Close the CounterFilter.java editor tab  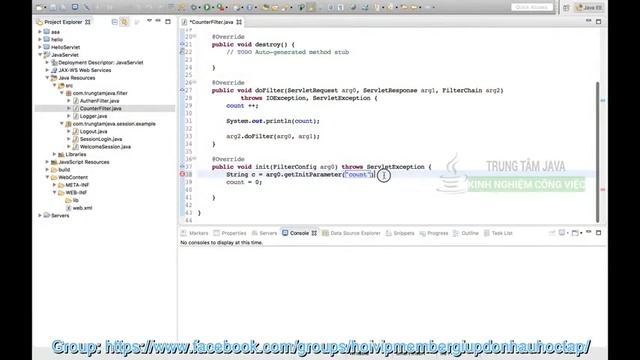[239, 22]
